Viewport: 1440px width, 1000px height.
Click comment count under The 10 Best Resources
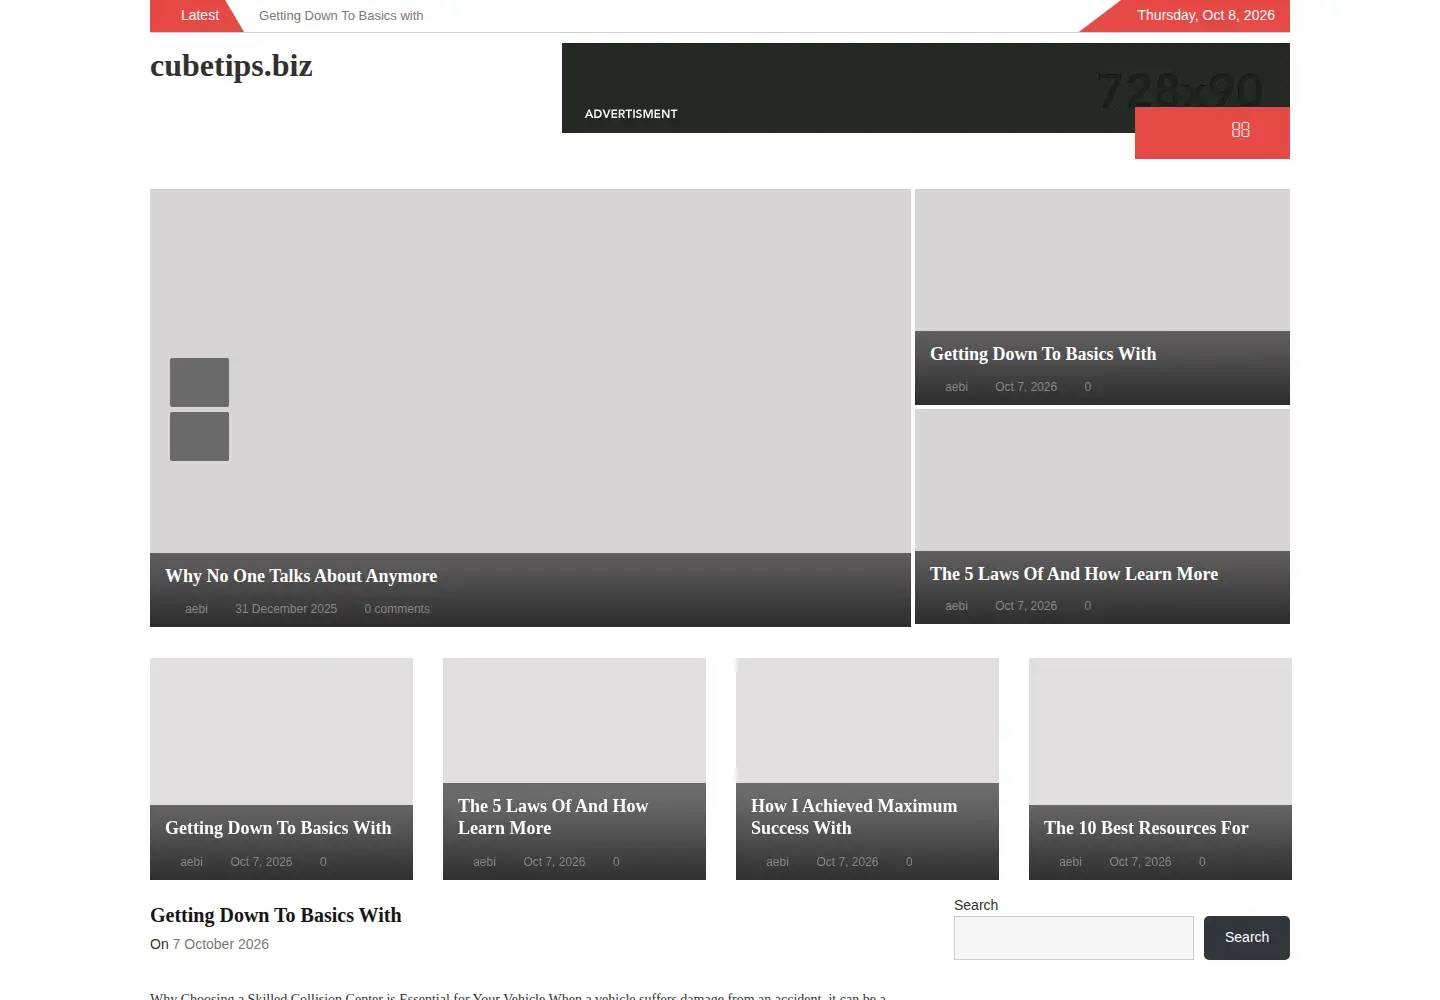pos(1202,862)
